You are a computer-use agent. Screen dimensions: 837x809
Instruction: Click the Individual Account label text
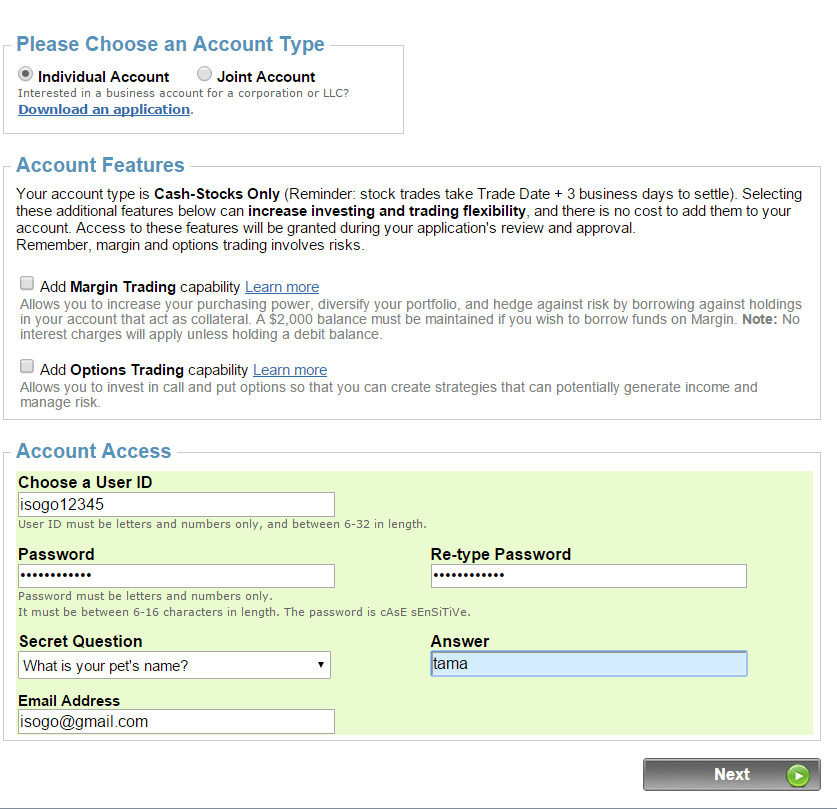pos(104,77)
